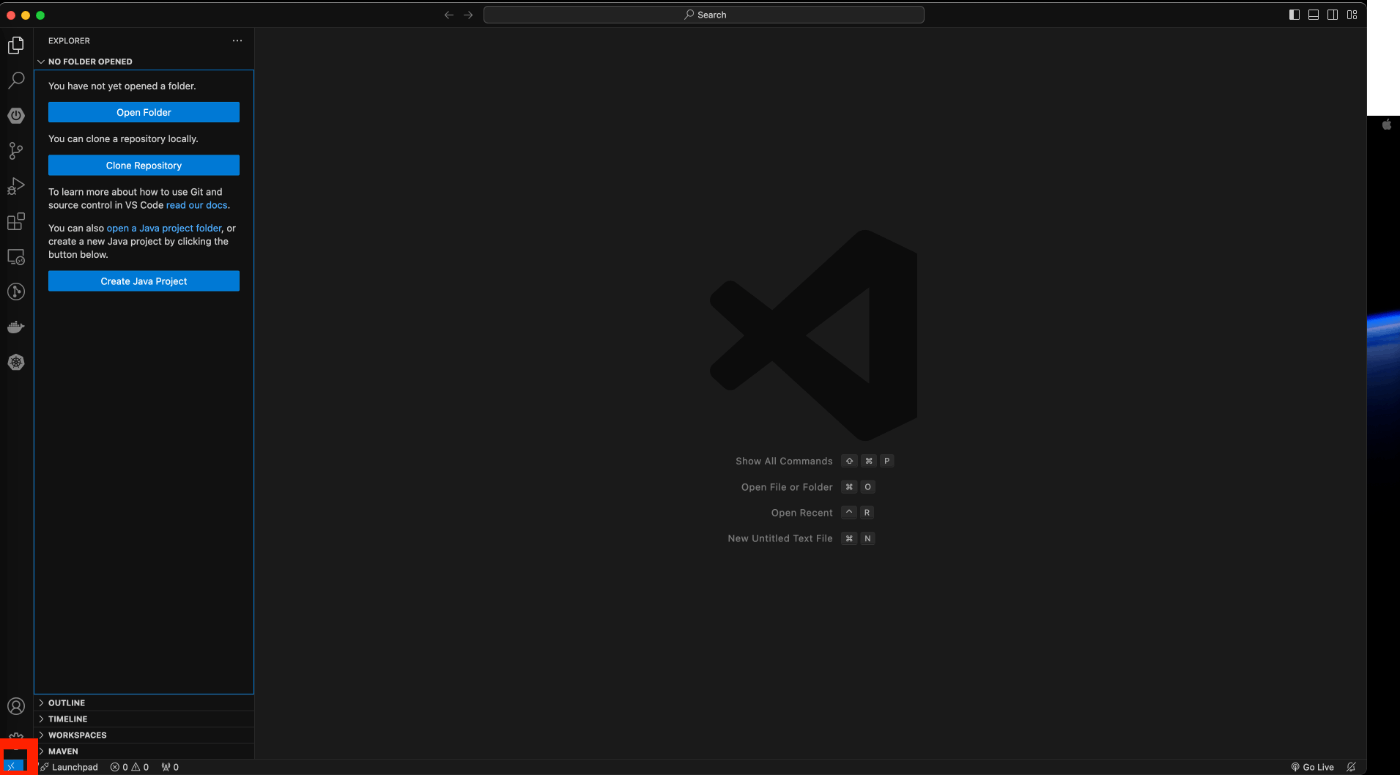Click the notifications bell icon in status bar
The image size is (1400, 775).
[1351, 767]
